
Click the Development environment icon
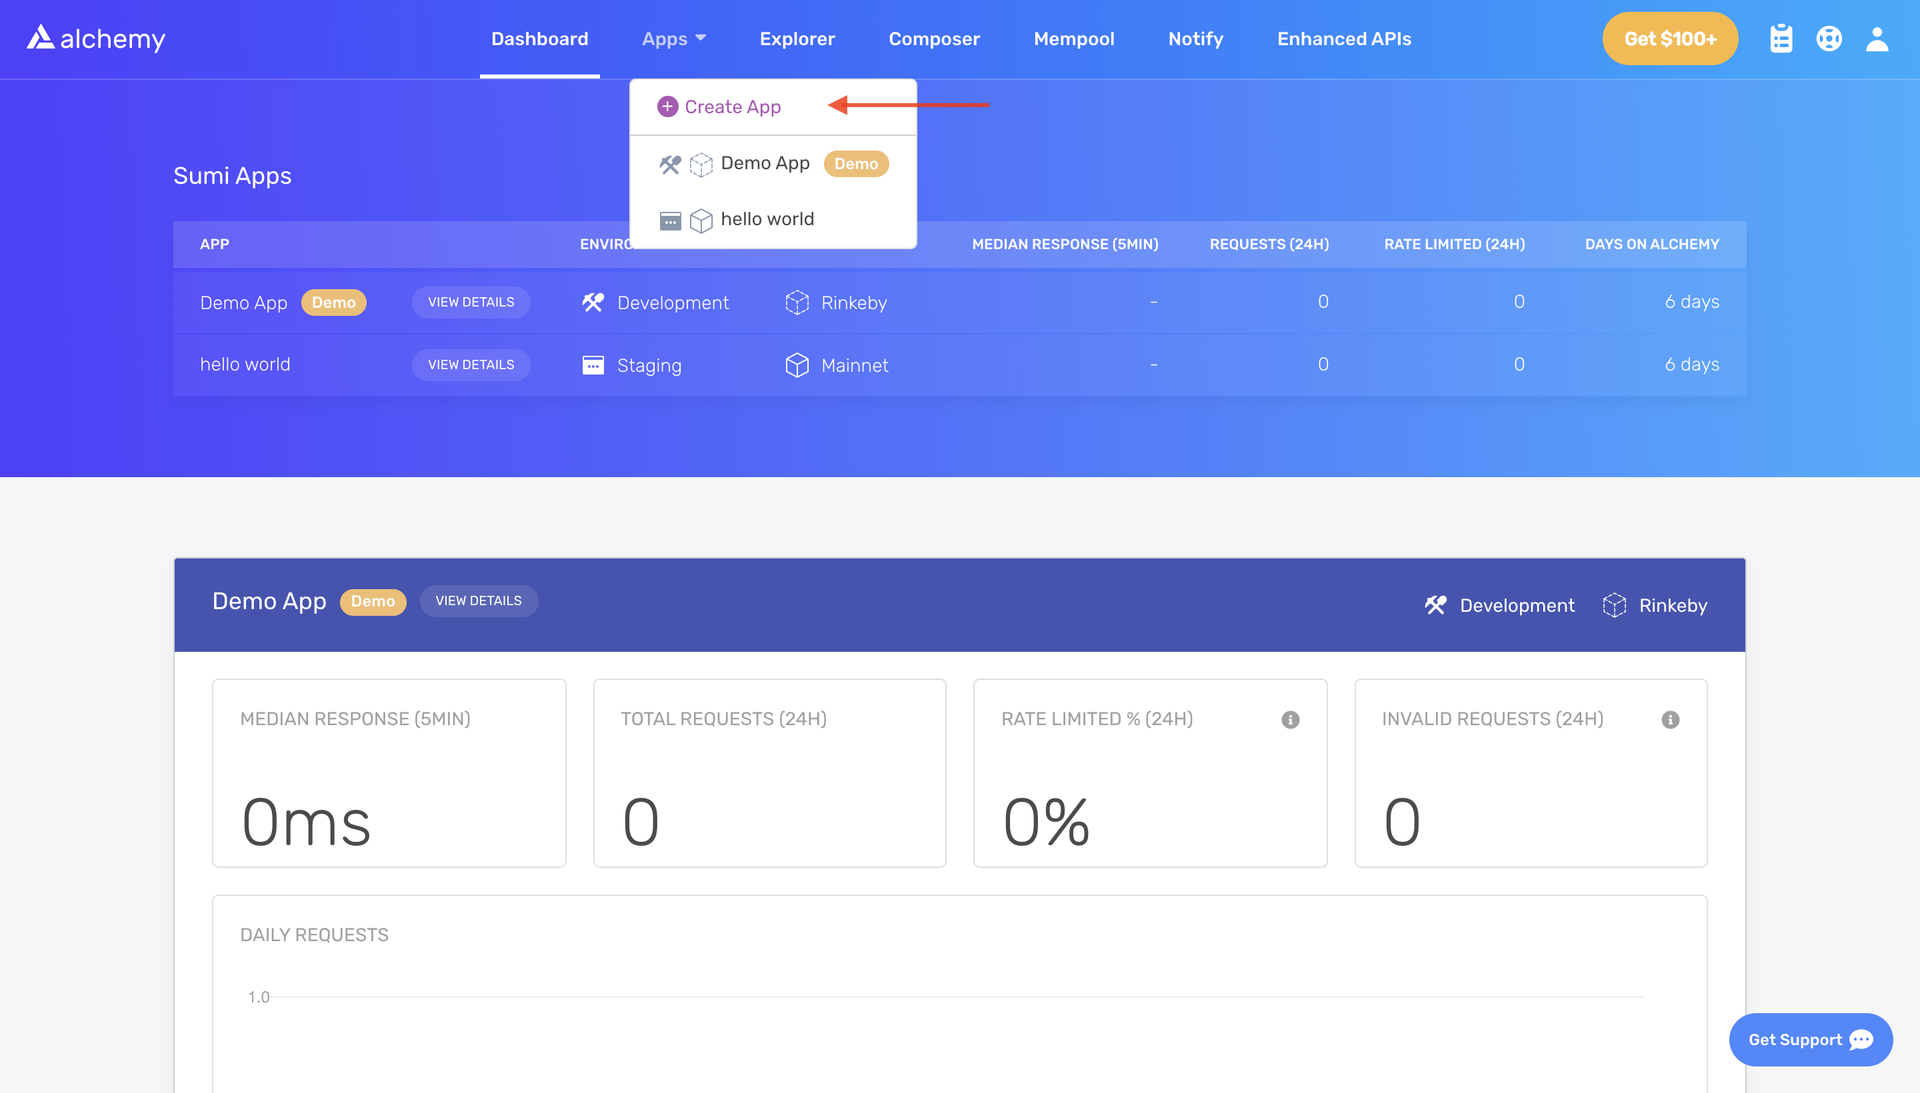click(x=1437, y=604)
